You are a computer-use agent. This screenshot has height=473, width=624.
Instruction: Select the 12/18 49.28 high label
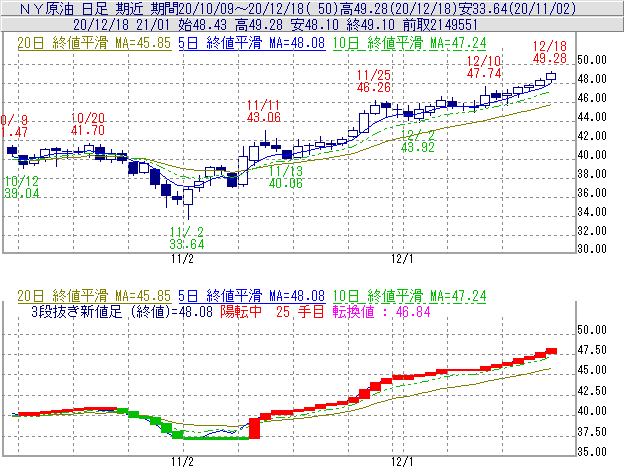[550, 52]
